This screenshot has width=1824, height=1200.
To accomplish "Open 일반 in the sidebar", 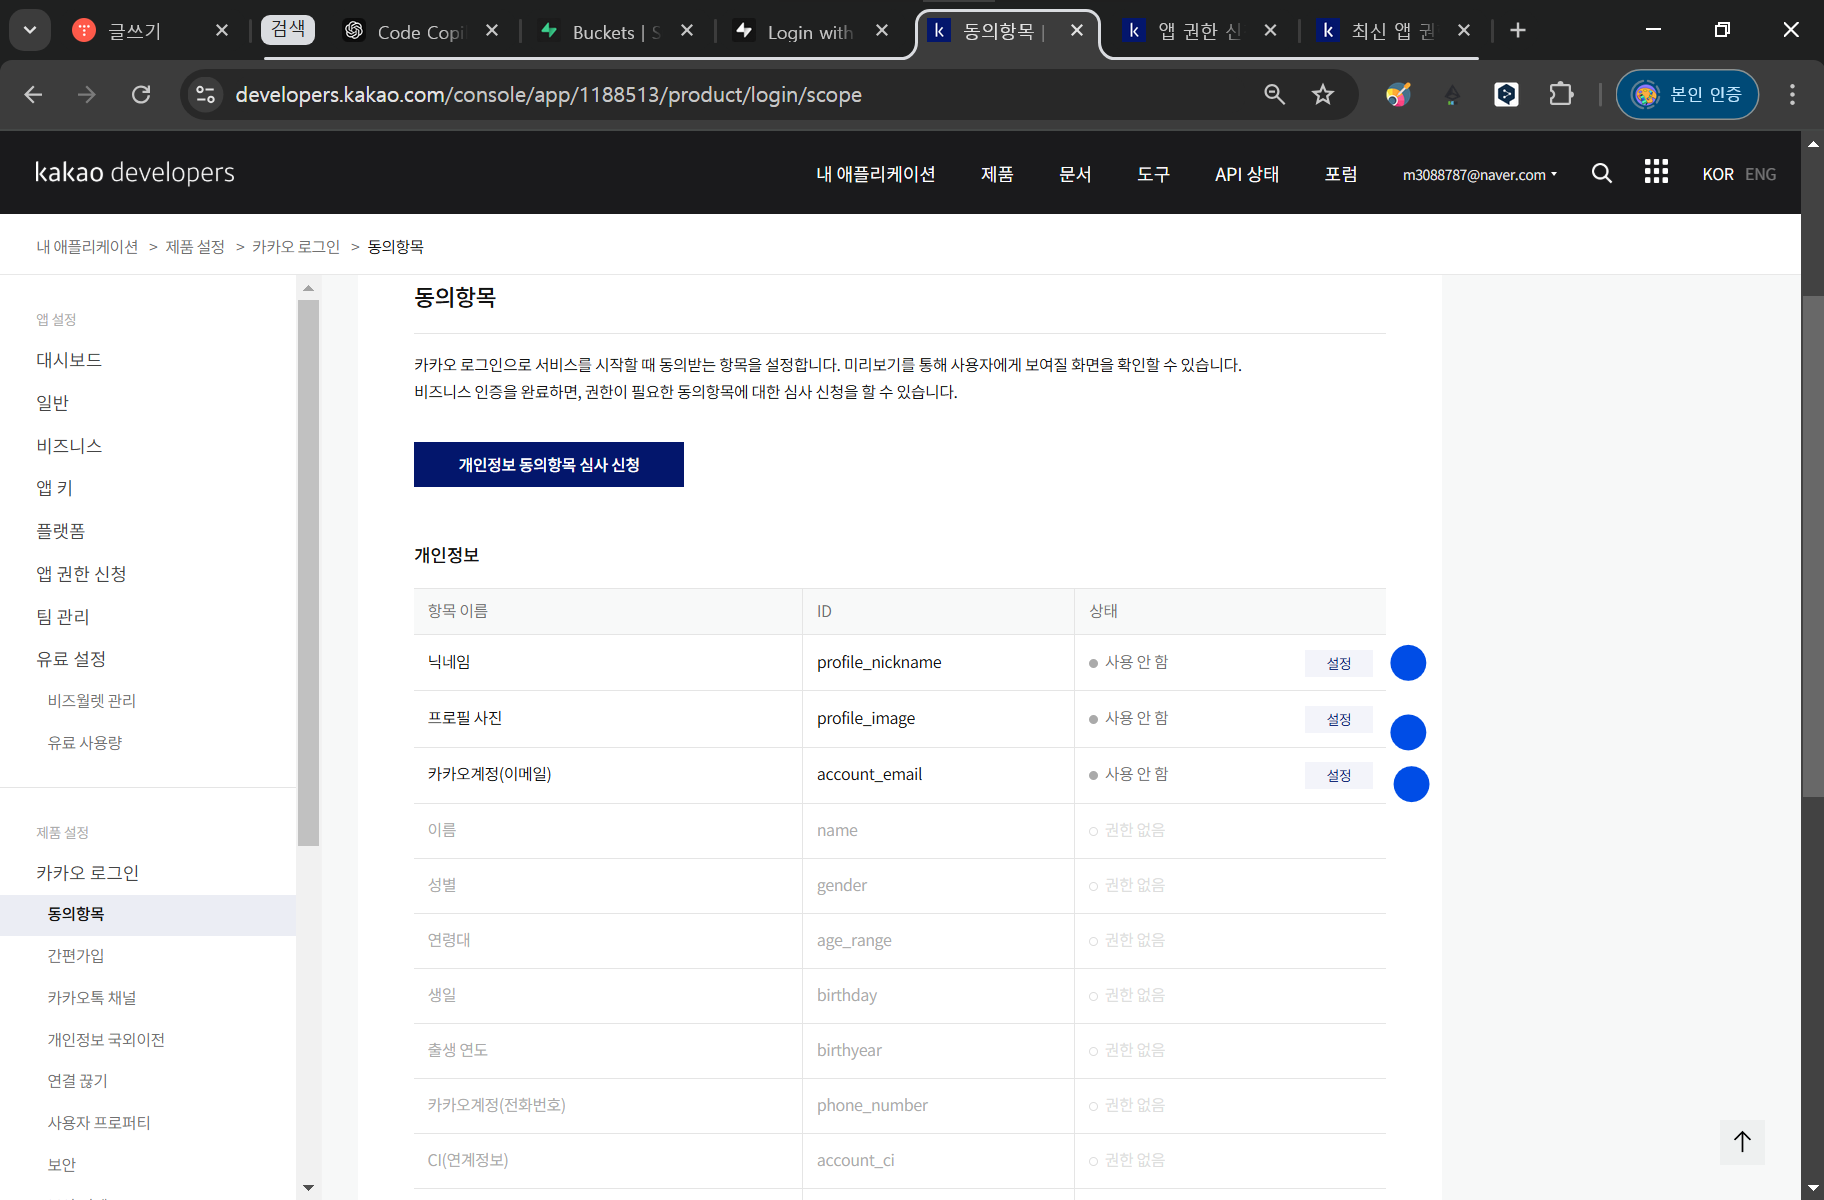I will 53,403.
